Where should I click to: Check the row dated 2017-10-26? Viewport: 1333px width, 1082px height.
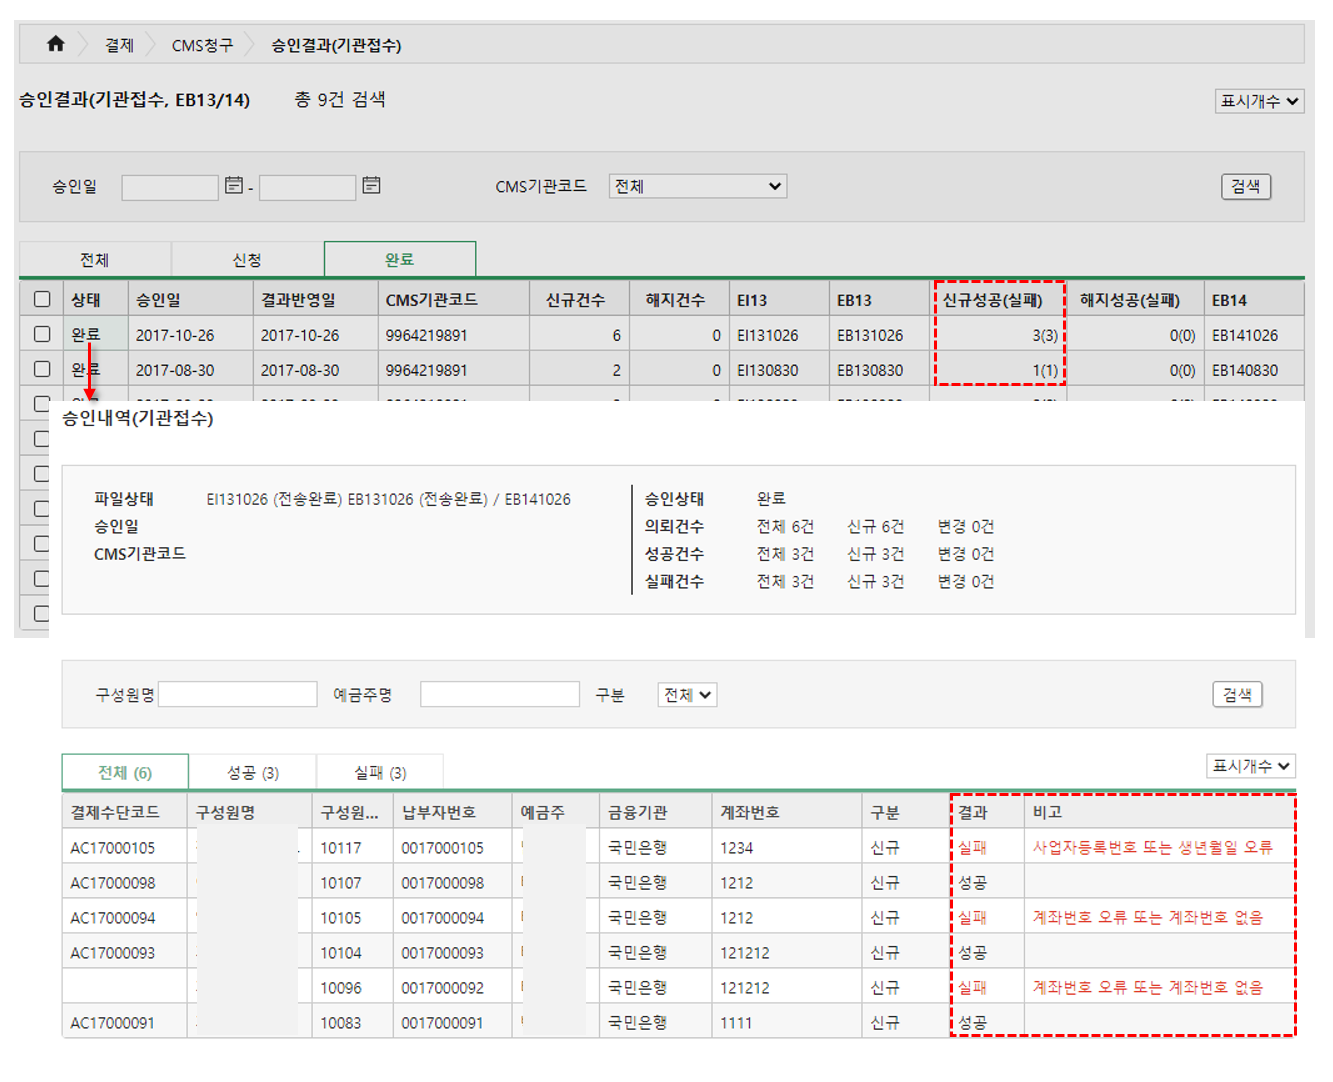(x=42, y=334)
